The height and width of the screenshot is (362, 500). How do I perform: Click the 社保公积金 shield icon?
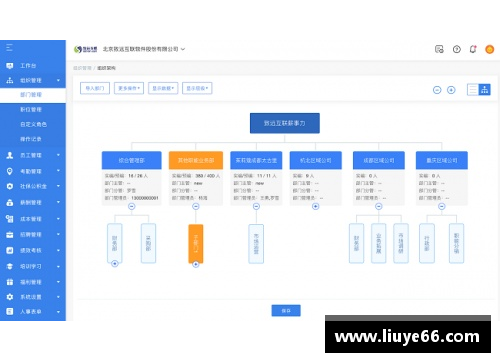coord(10,186)
